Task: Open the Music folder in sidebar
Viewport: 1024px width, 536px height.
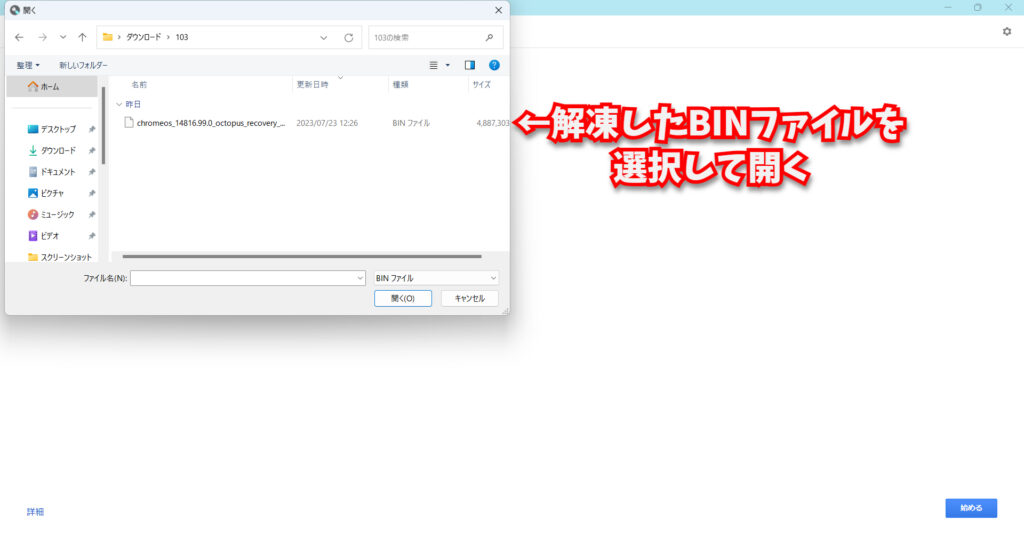Action: point(57,214)
